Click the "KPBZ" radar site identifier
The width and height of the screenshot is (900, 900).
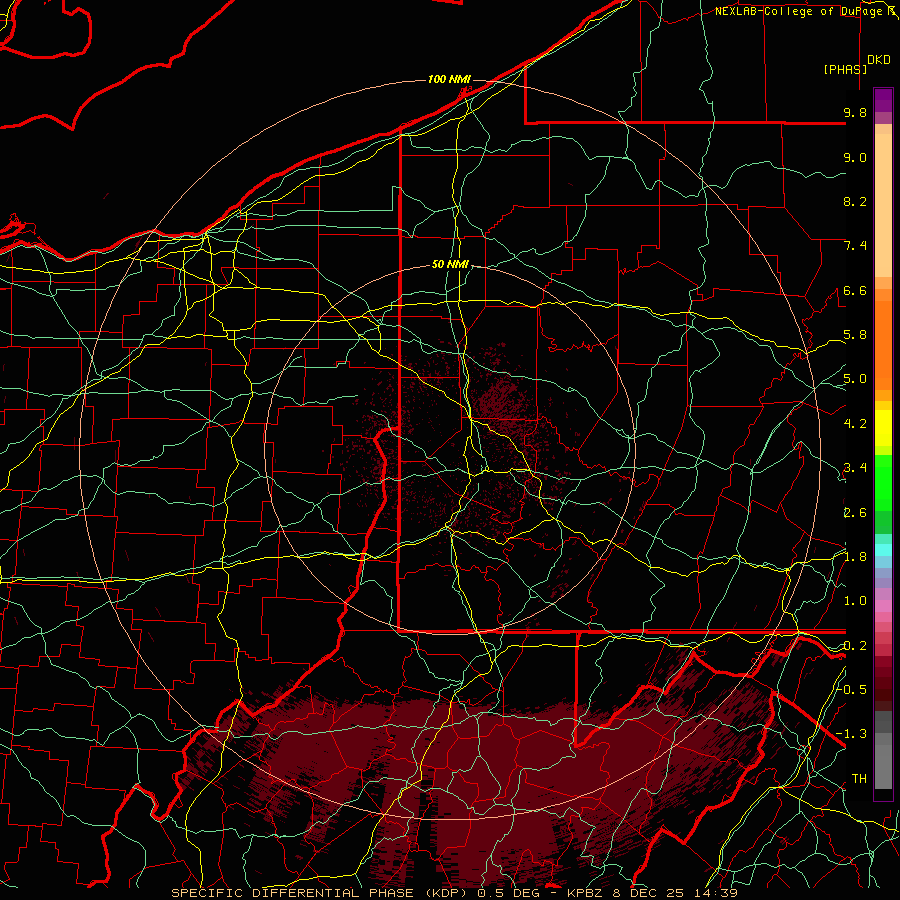pos(587,893)
